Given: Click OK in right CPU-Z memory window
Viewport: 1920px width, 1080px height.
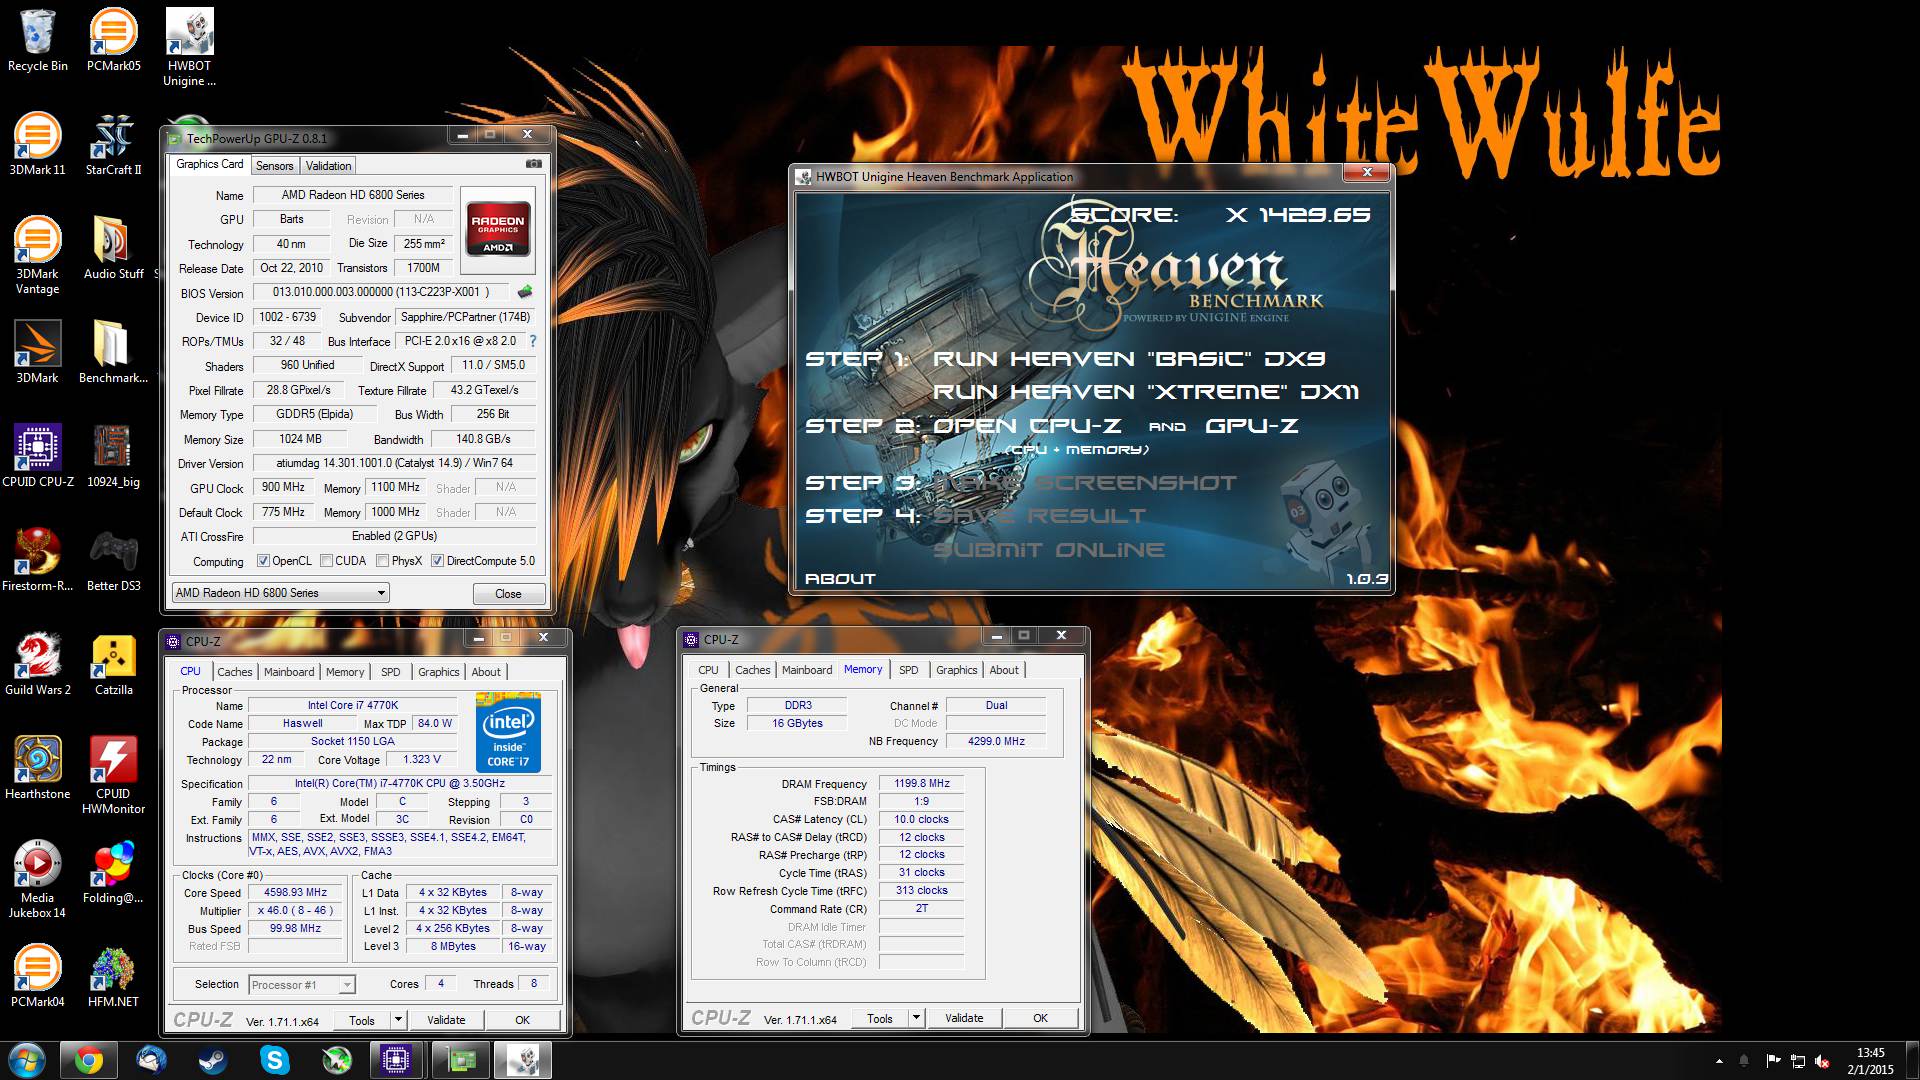Looking at the screenshot, I should pyautogui.click(x=1040, y=1018).
